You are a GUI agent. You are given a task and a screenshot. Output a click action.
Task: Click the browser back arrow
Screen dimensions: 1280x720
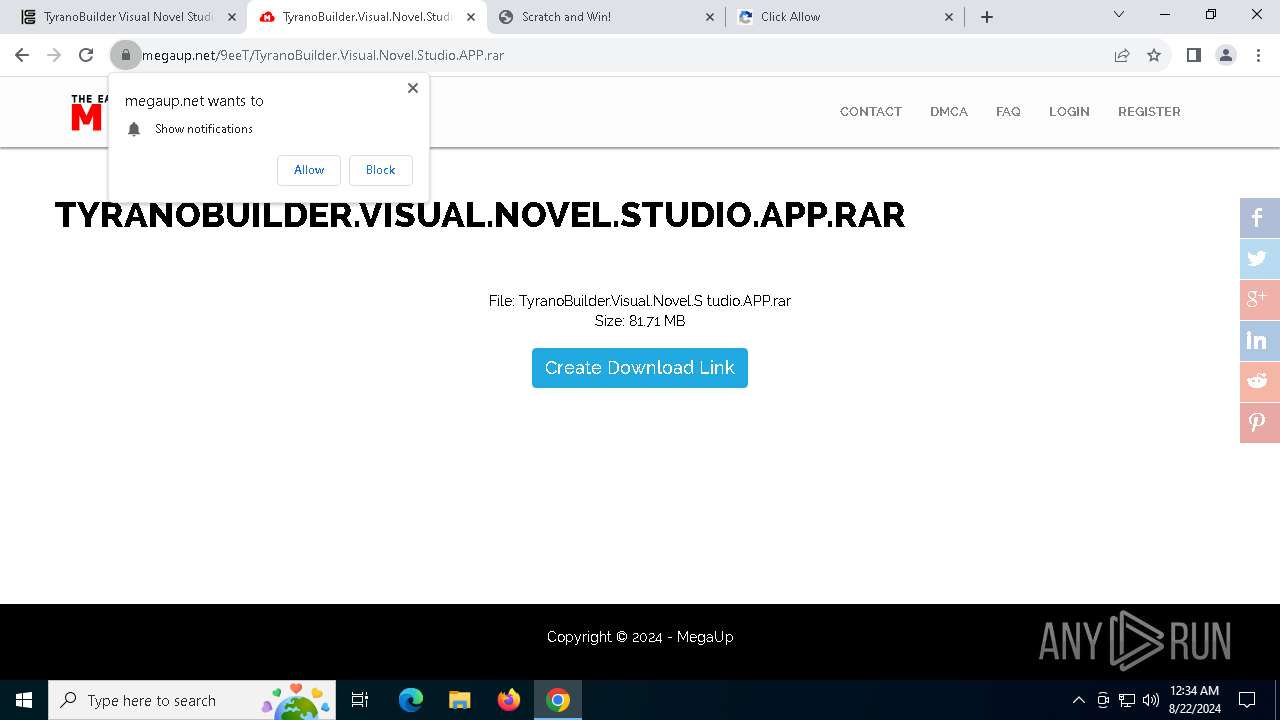click(22, 55)
